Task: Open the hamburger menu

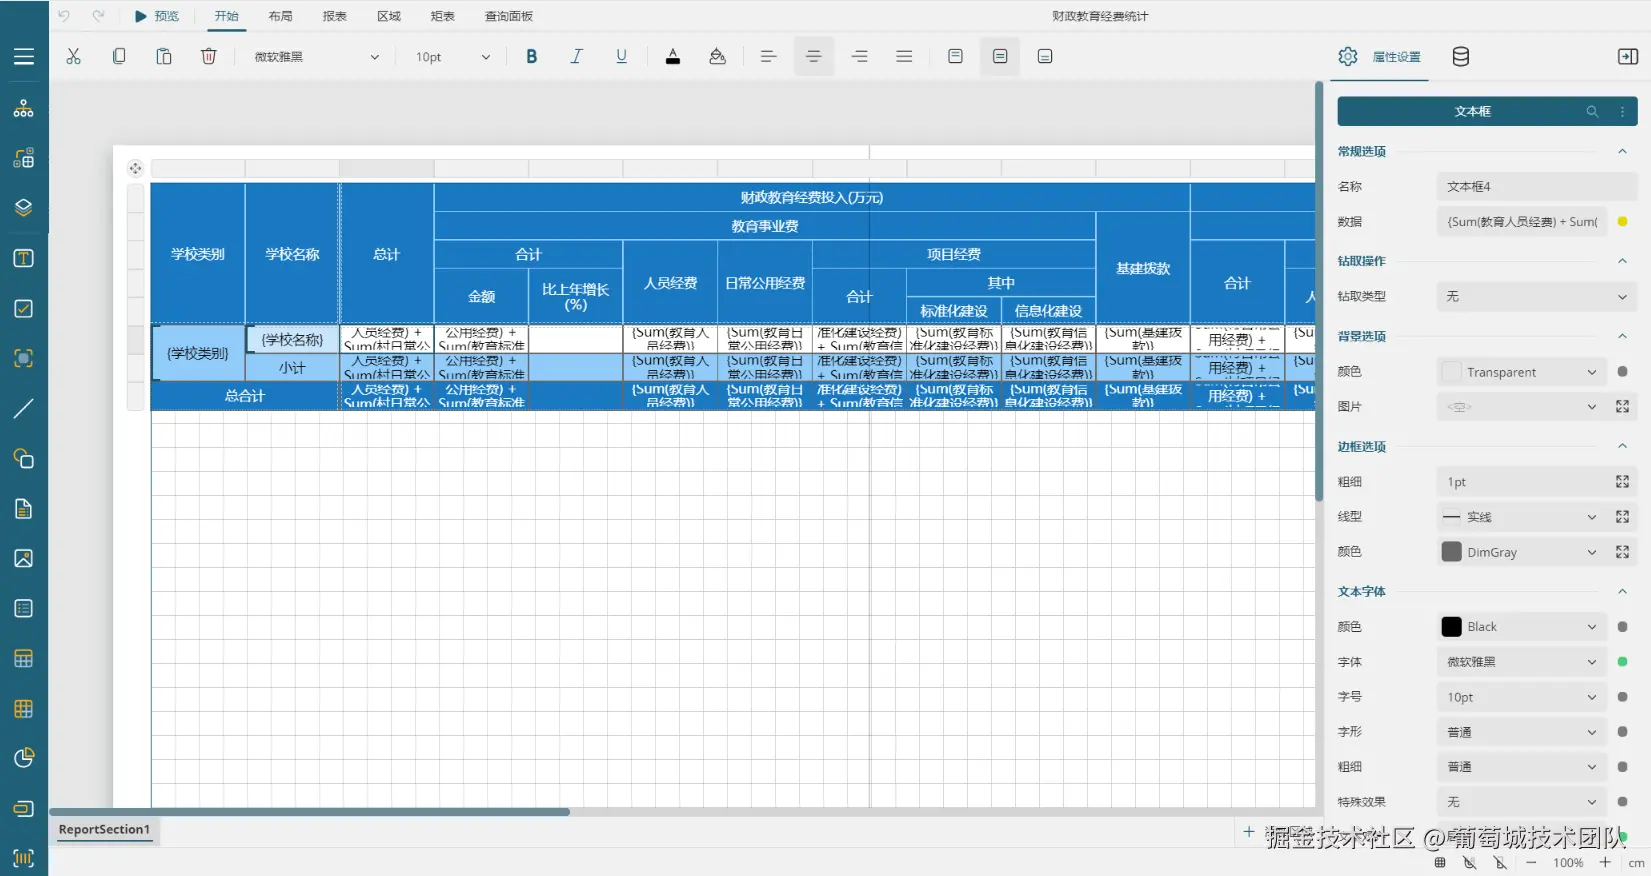Action: click(24, 57)
